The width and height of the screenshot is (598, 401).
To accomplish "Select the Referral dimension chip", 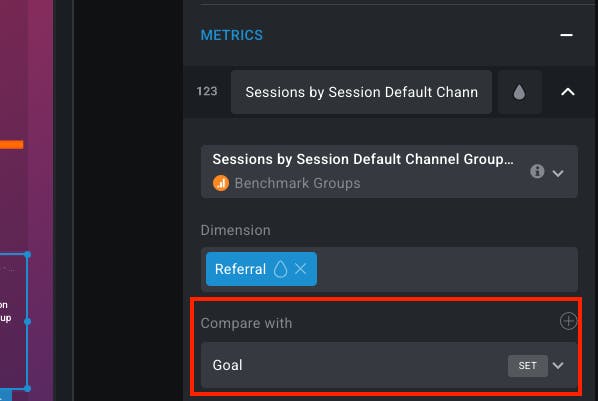I will [x=240, y=269].
